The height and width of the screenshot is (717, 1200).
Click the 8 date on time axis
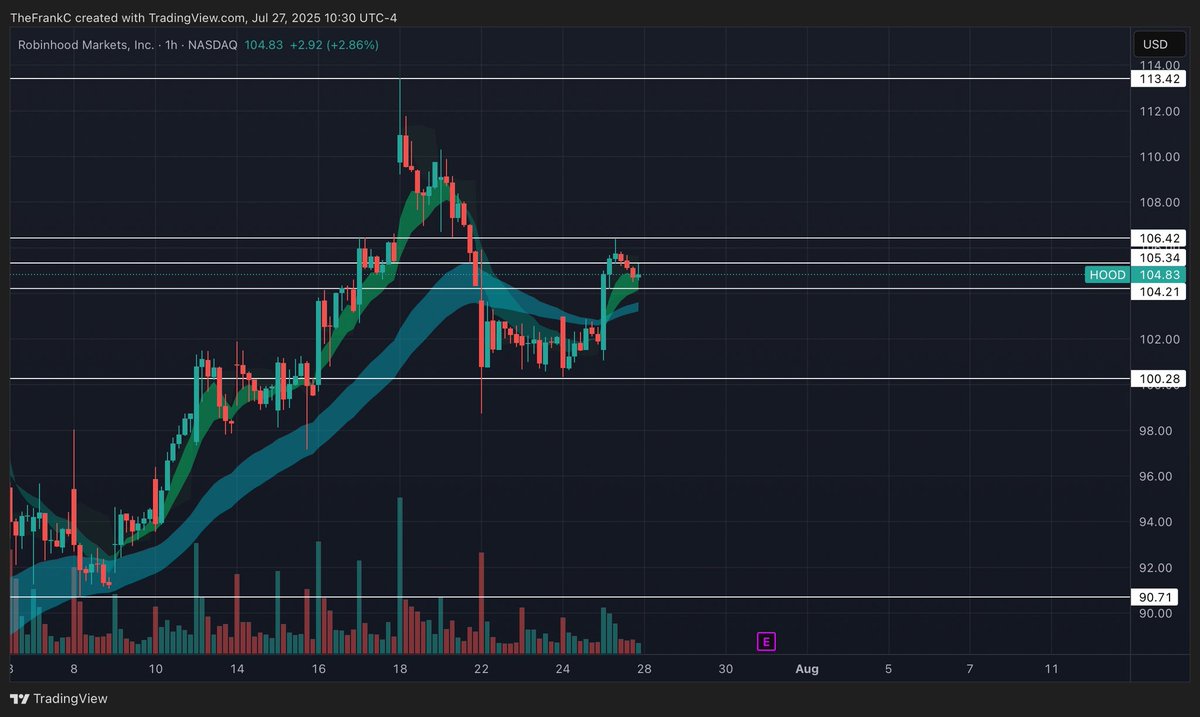74,668
